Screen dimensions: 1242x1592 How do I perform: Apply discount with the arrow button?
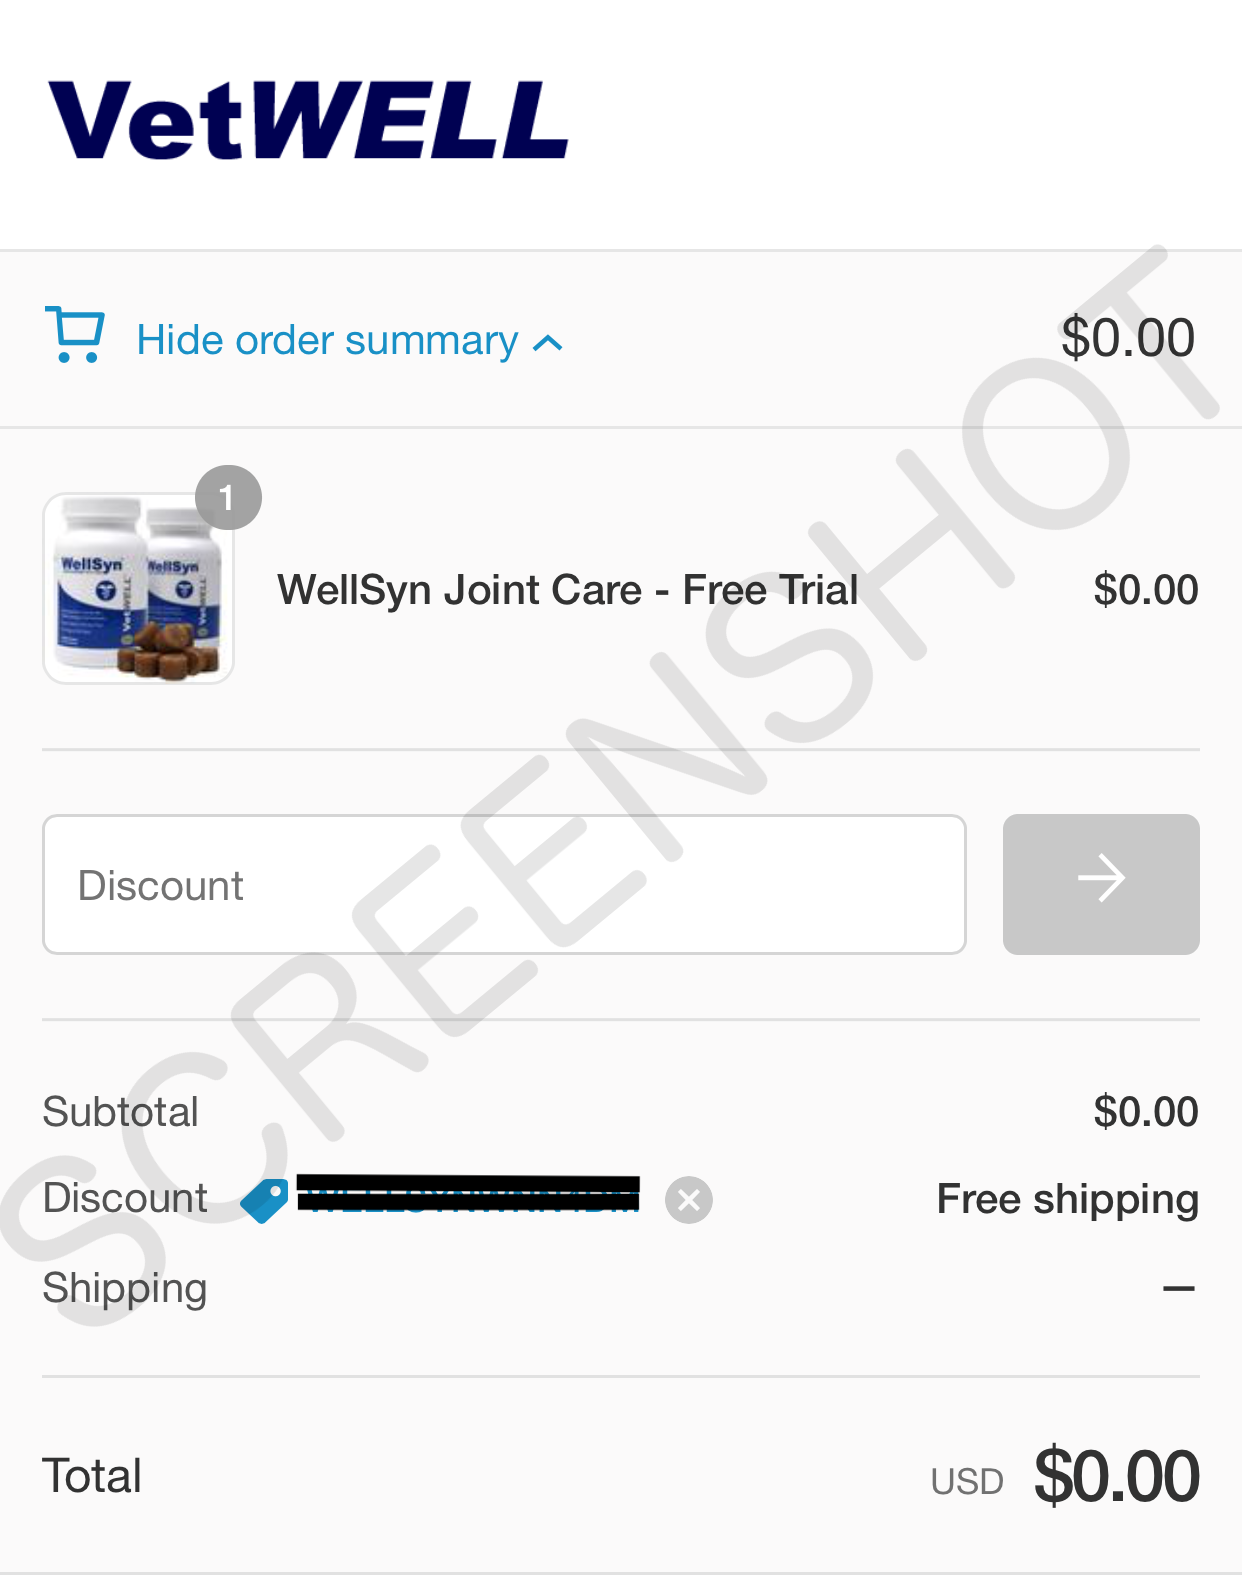pos(1101,884)
